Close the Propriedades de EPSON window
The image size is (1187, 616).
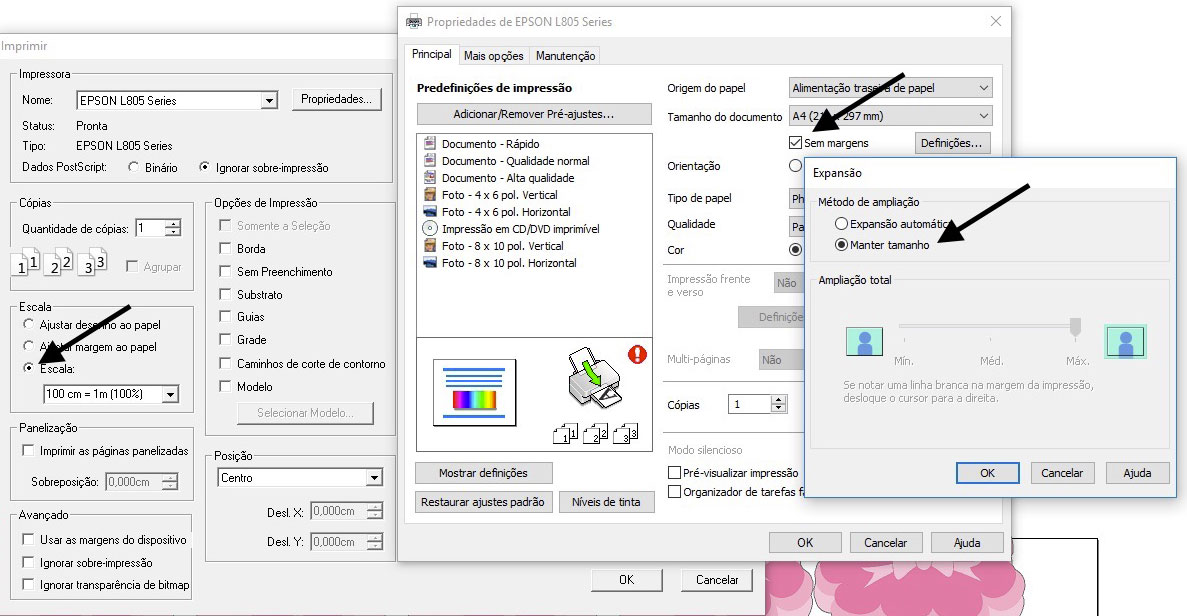coord(995,21)
